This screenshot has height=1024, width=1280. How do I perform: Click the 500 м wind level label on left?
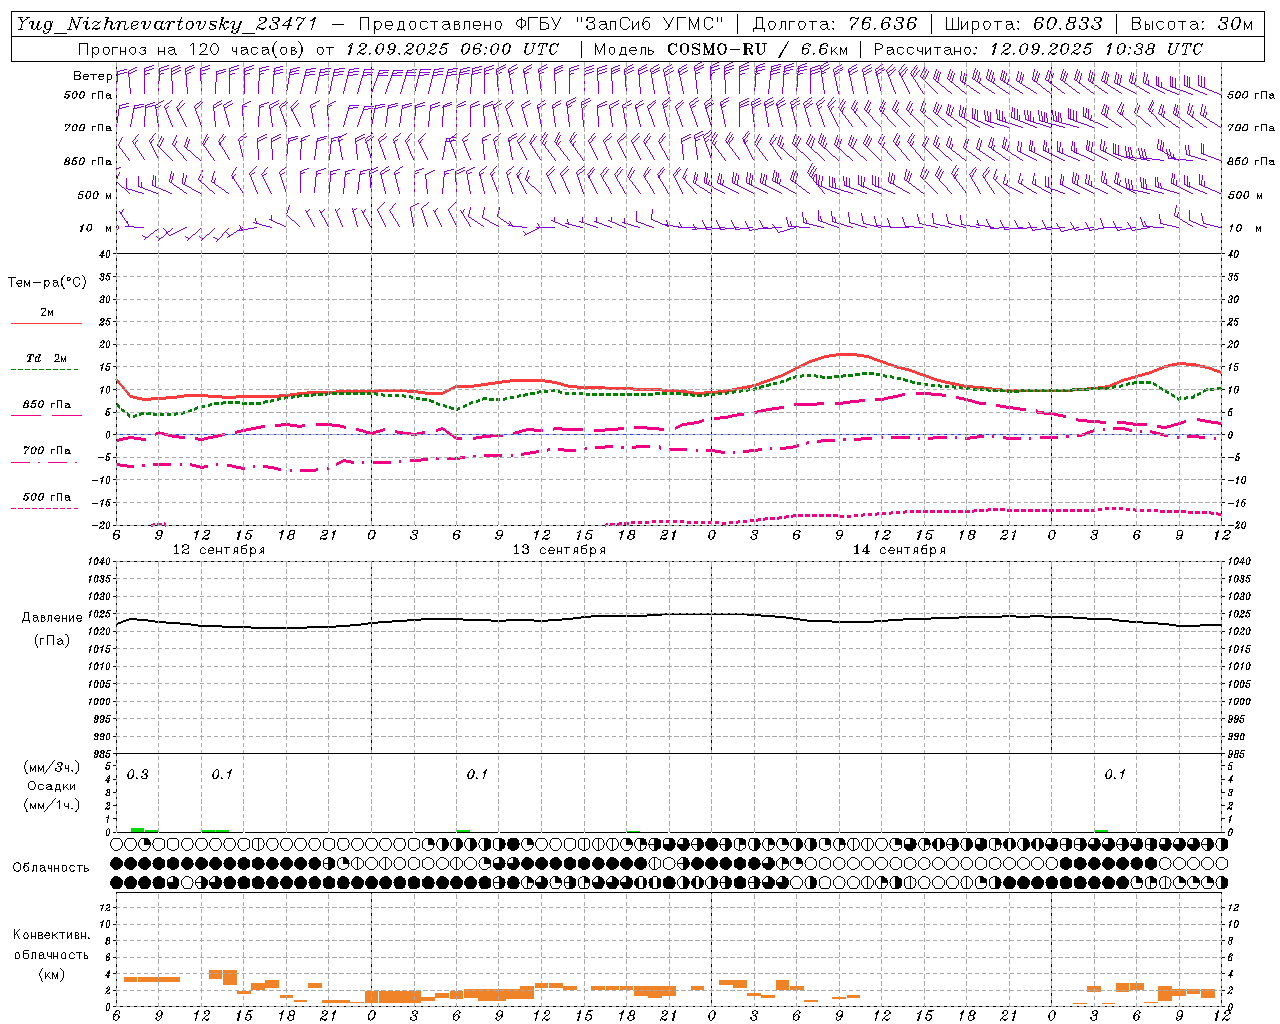click(95, 195)
